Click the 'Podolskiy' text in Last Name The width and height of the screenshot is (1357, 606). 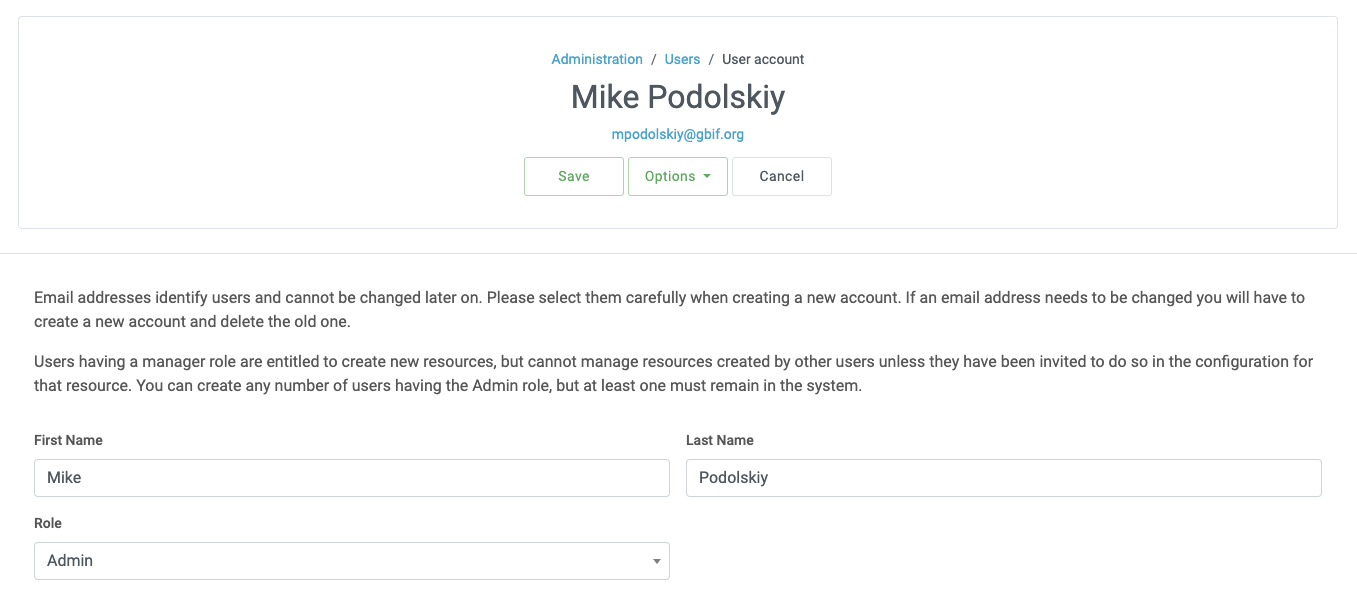tap(733, 478)
